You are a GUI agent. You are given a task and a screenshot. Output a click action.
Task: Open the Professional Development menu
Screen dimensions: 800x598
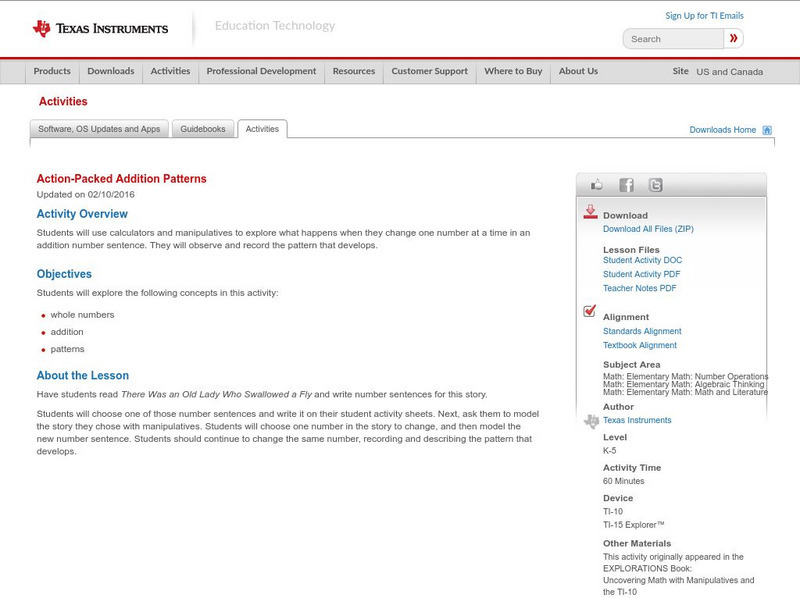click(x=261, y=71)
